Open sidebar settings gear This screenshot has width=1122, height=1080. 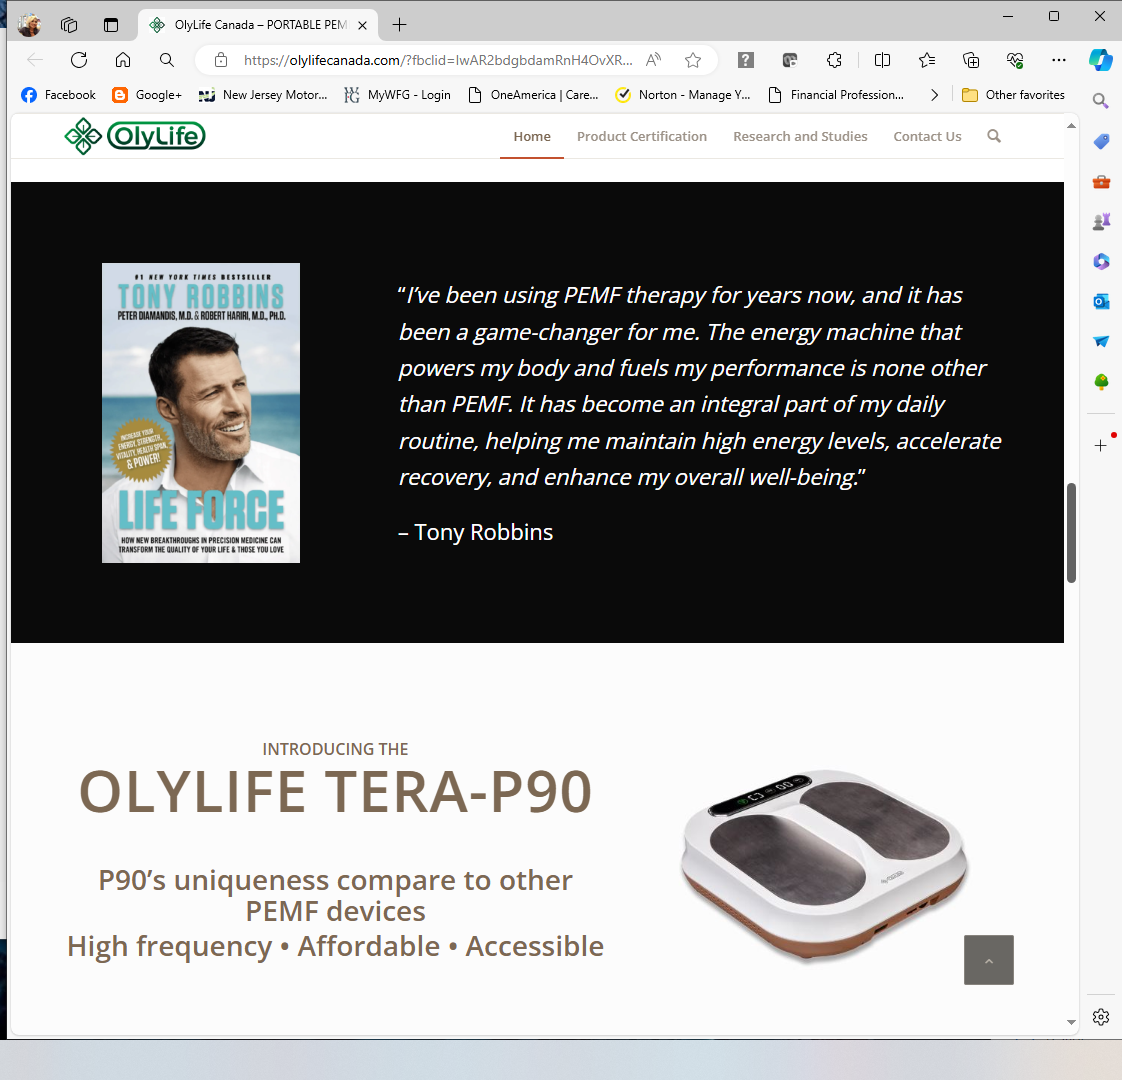[x=1101, y=1017]
